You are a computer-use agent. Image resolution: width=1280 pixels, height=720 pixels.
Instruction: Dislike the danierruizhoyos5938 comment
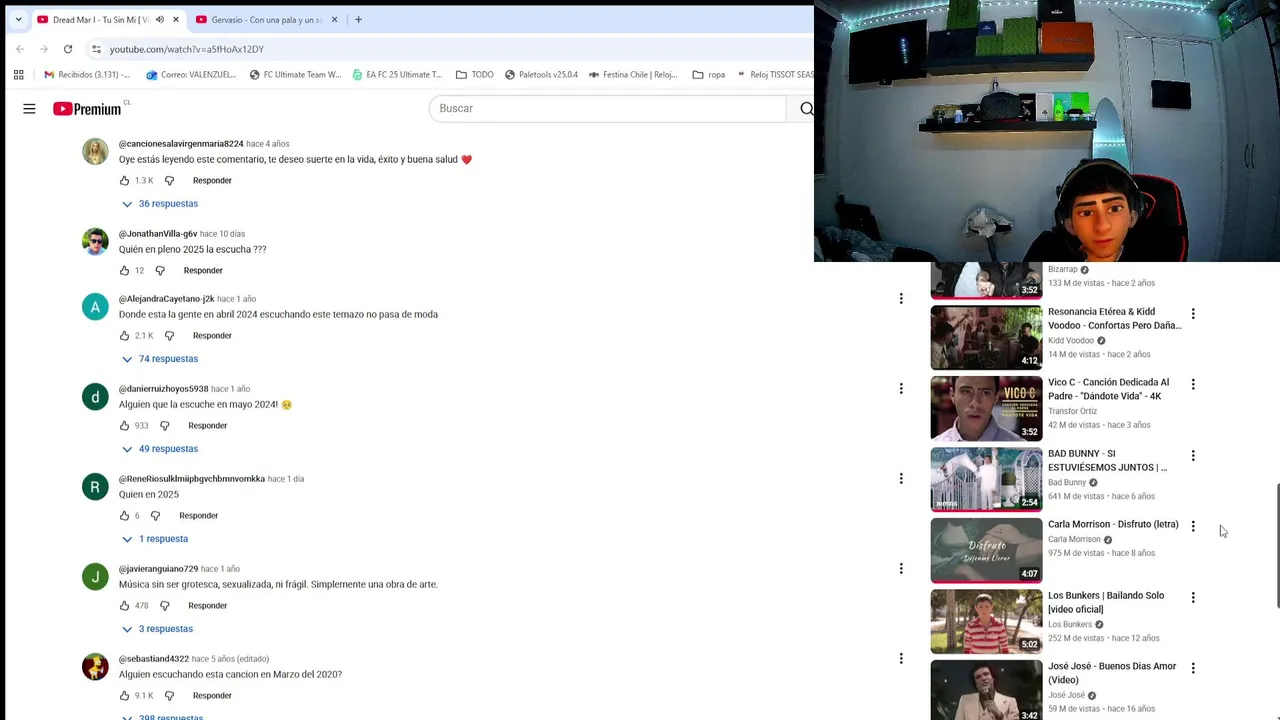(x=165, y=426)
